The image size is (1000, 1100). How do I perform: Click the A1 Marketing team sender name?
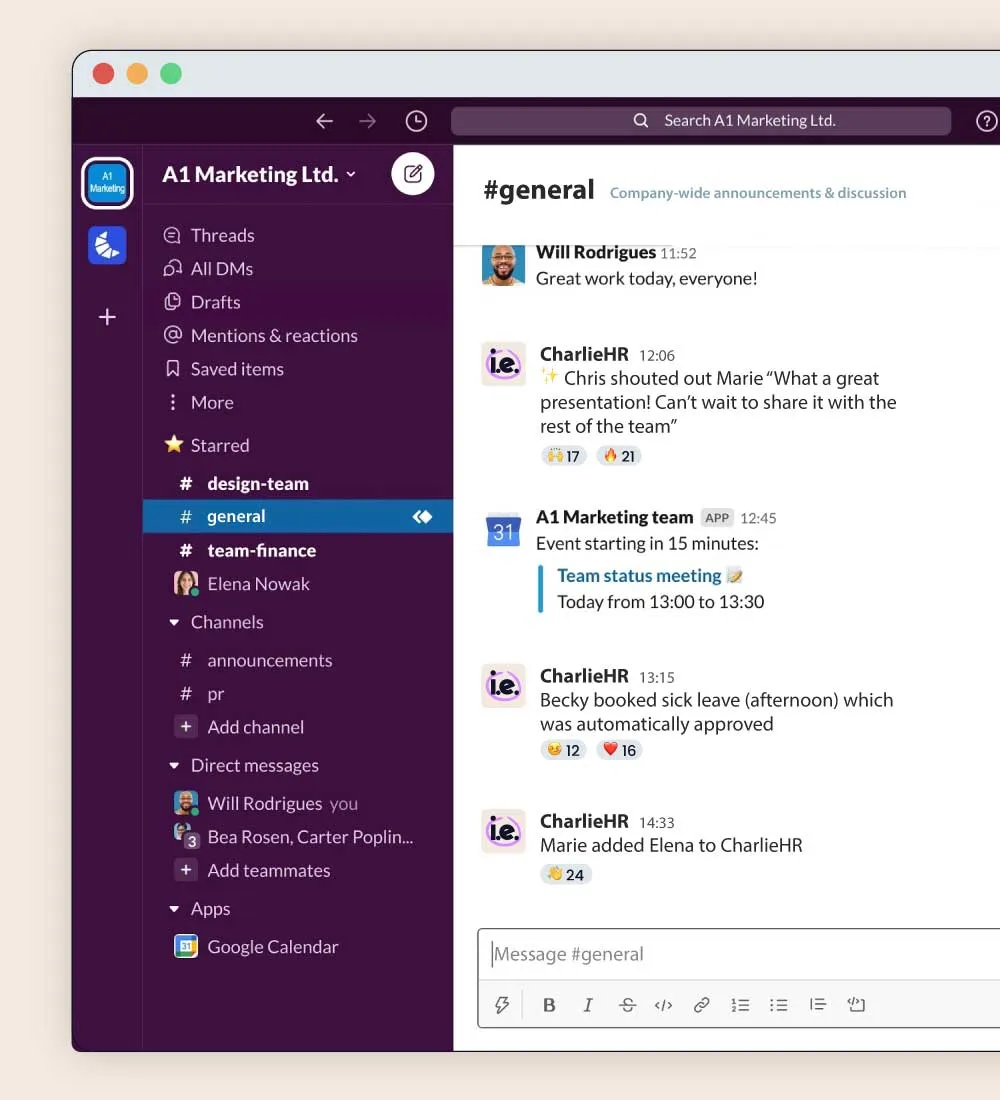(x=615, y=518)
